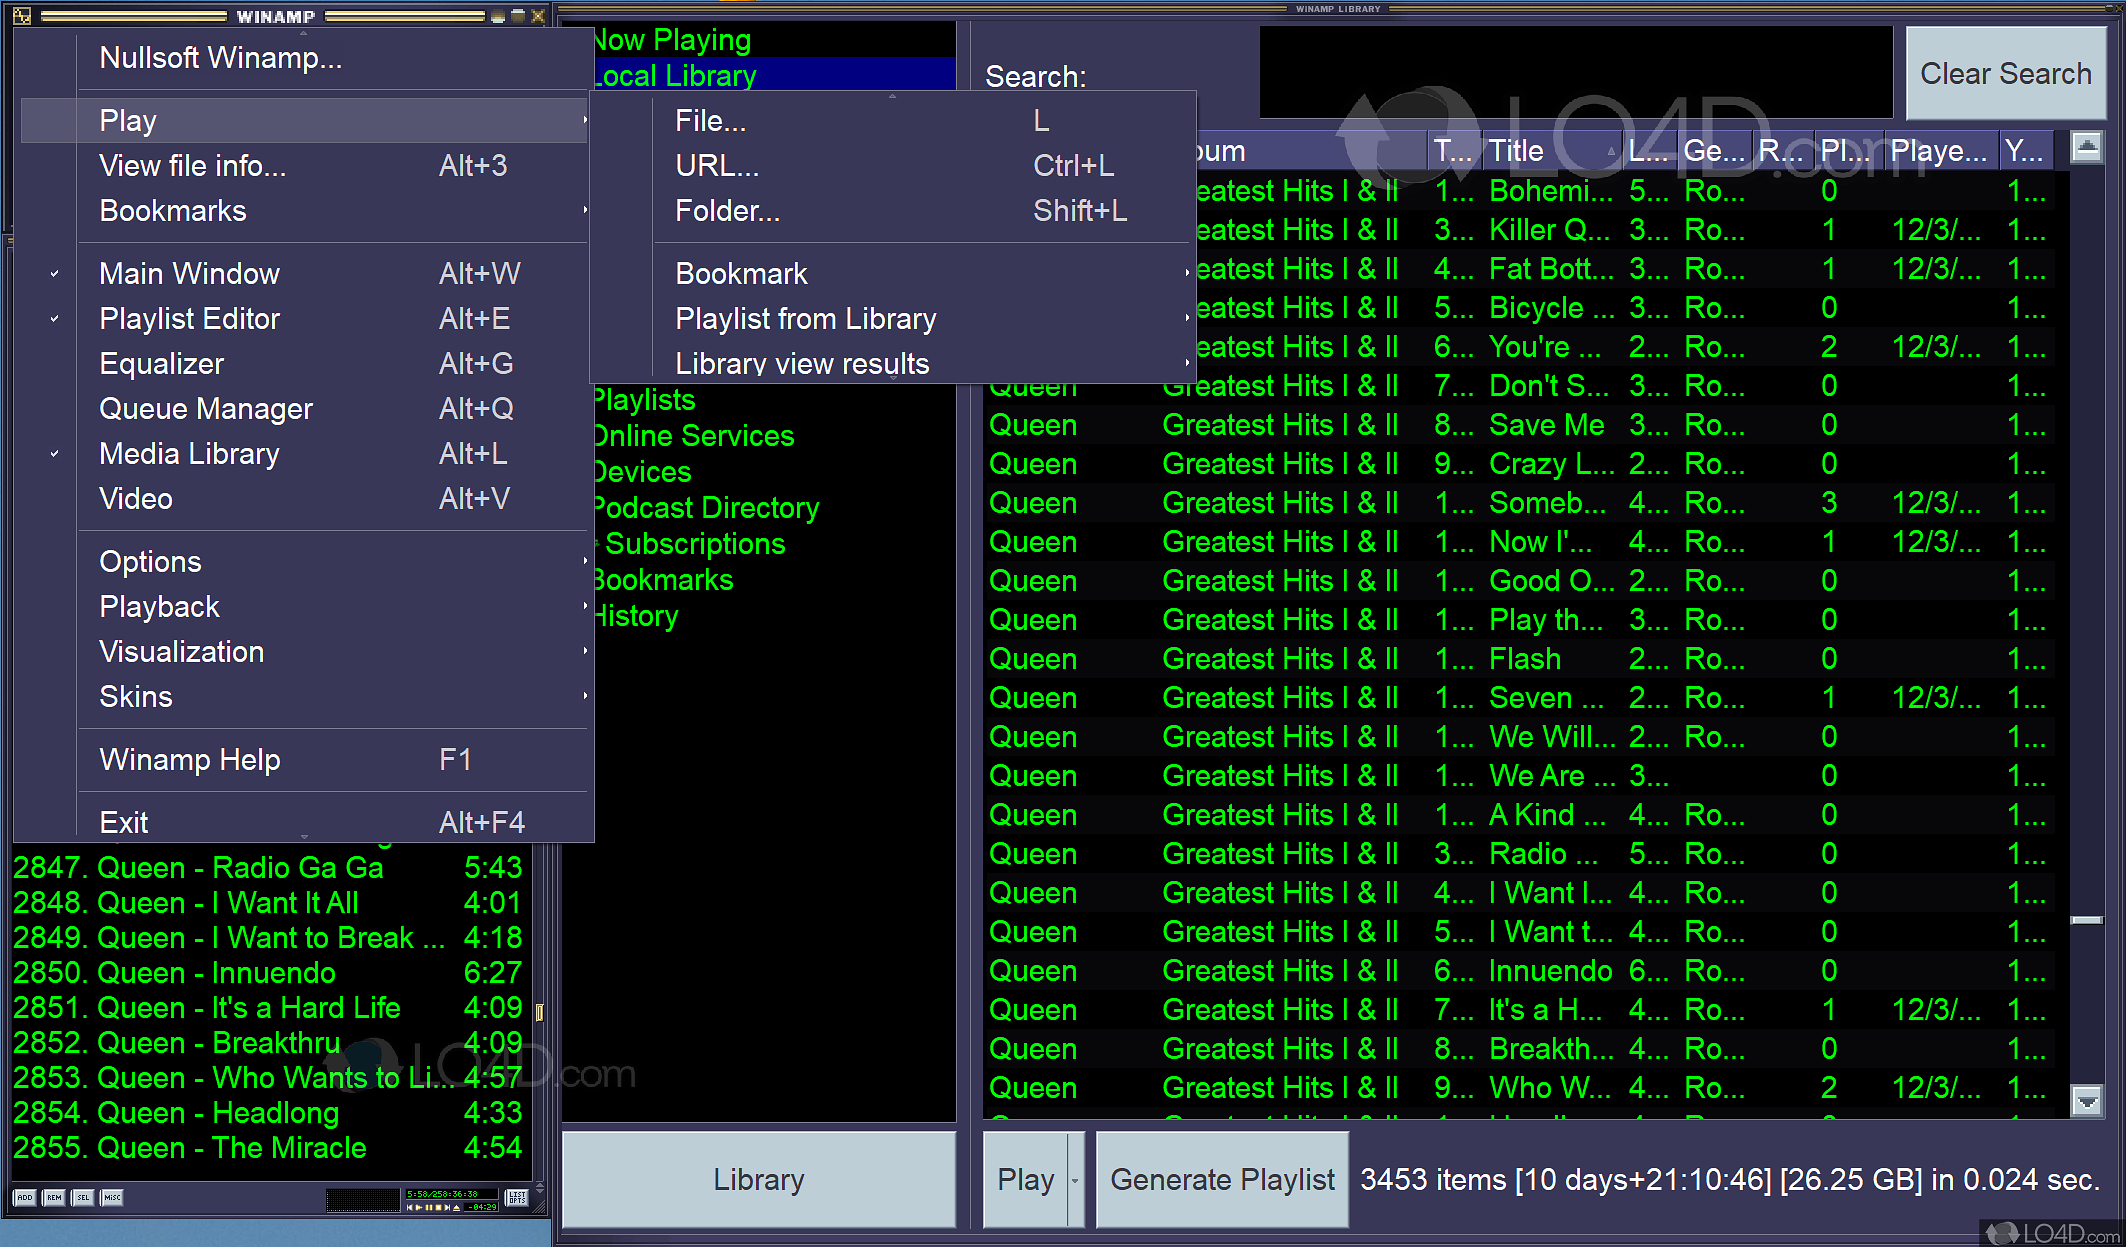Click the MISC button in the playlist editor
The height and width of the screenshot is (1247, 2126).
(112, 1197)
